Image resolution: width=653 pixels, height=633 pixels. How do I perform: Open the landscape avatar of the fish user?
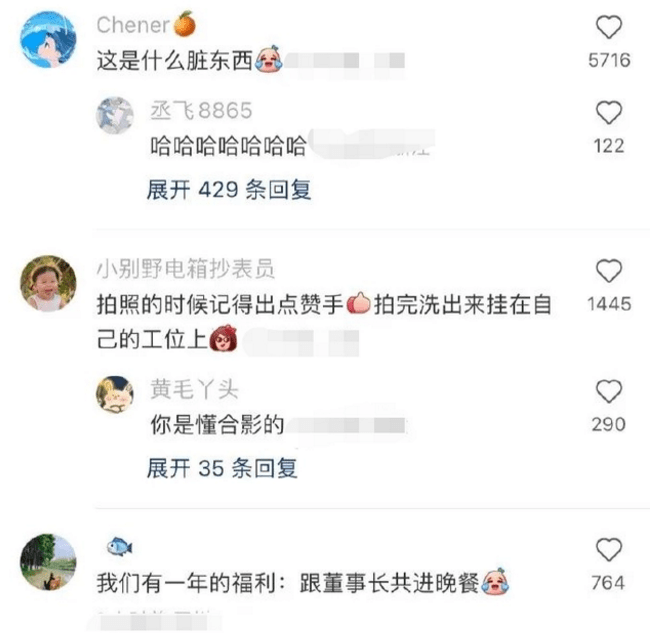click(x=48, y=562)
